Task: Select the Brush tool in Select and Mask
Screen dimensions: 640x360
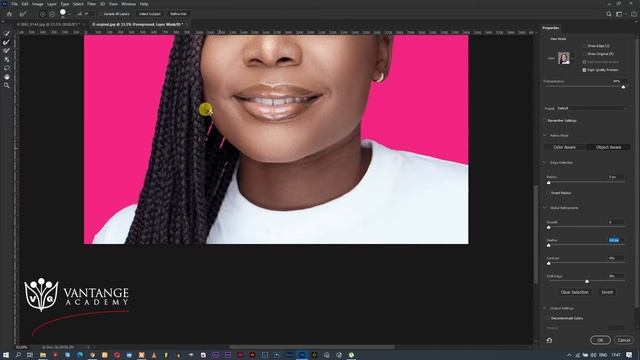Action: pos(7,51)
